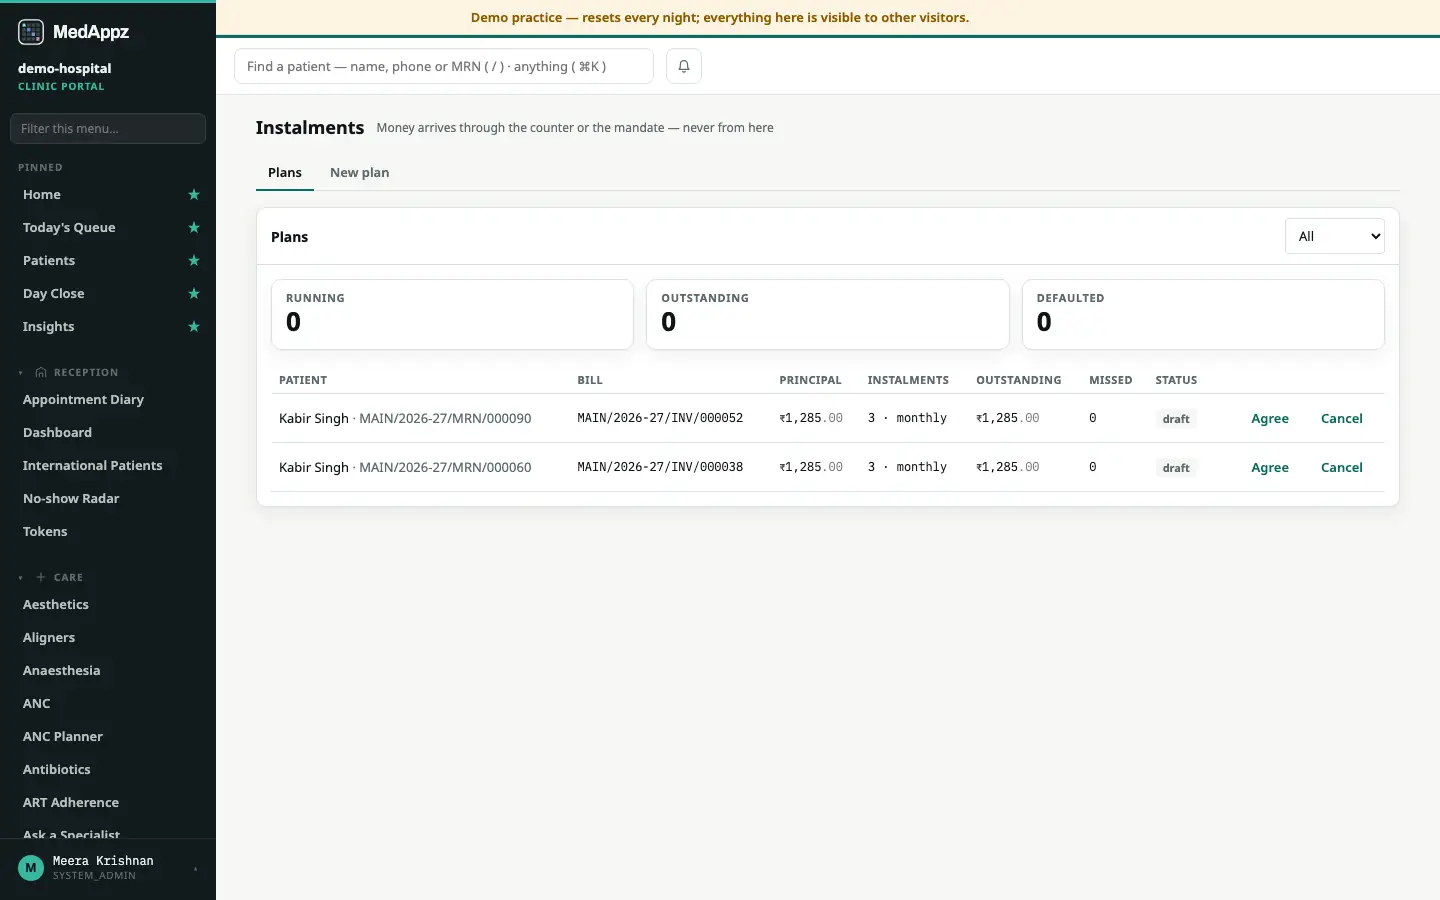Screen dimensions: 1440x900
Task: Click Kabir Singh with MRN/000060
Action: tap(405, 468)
